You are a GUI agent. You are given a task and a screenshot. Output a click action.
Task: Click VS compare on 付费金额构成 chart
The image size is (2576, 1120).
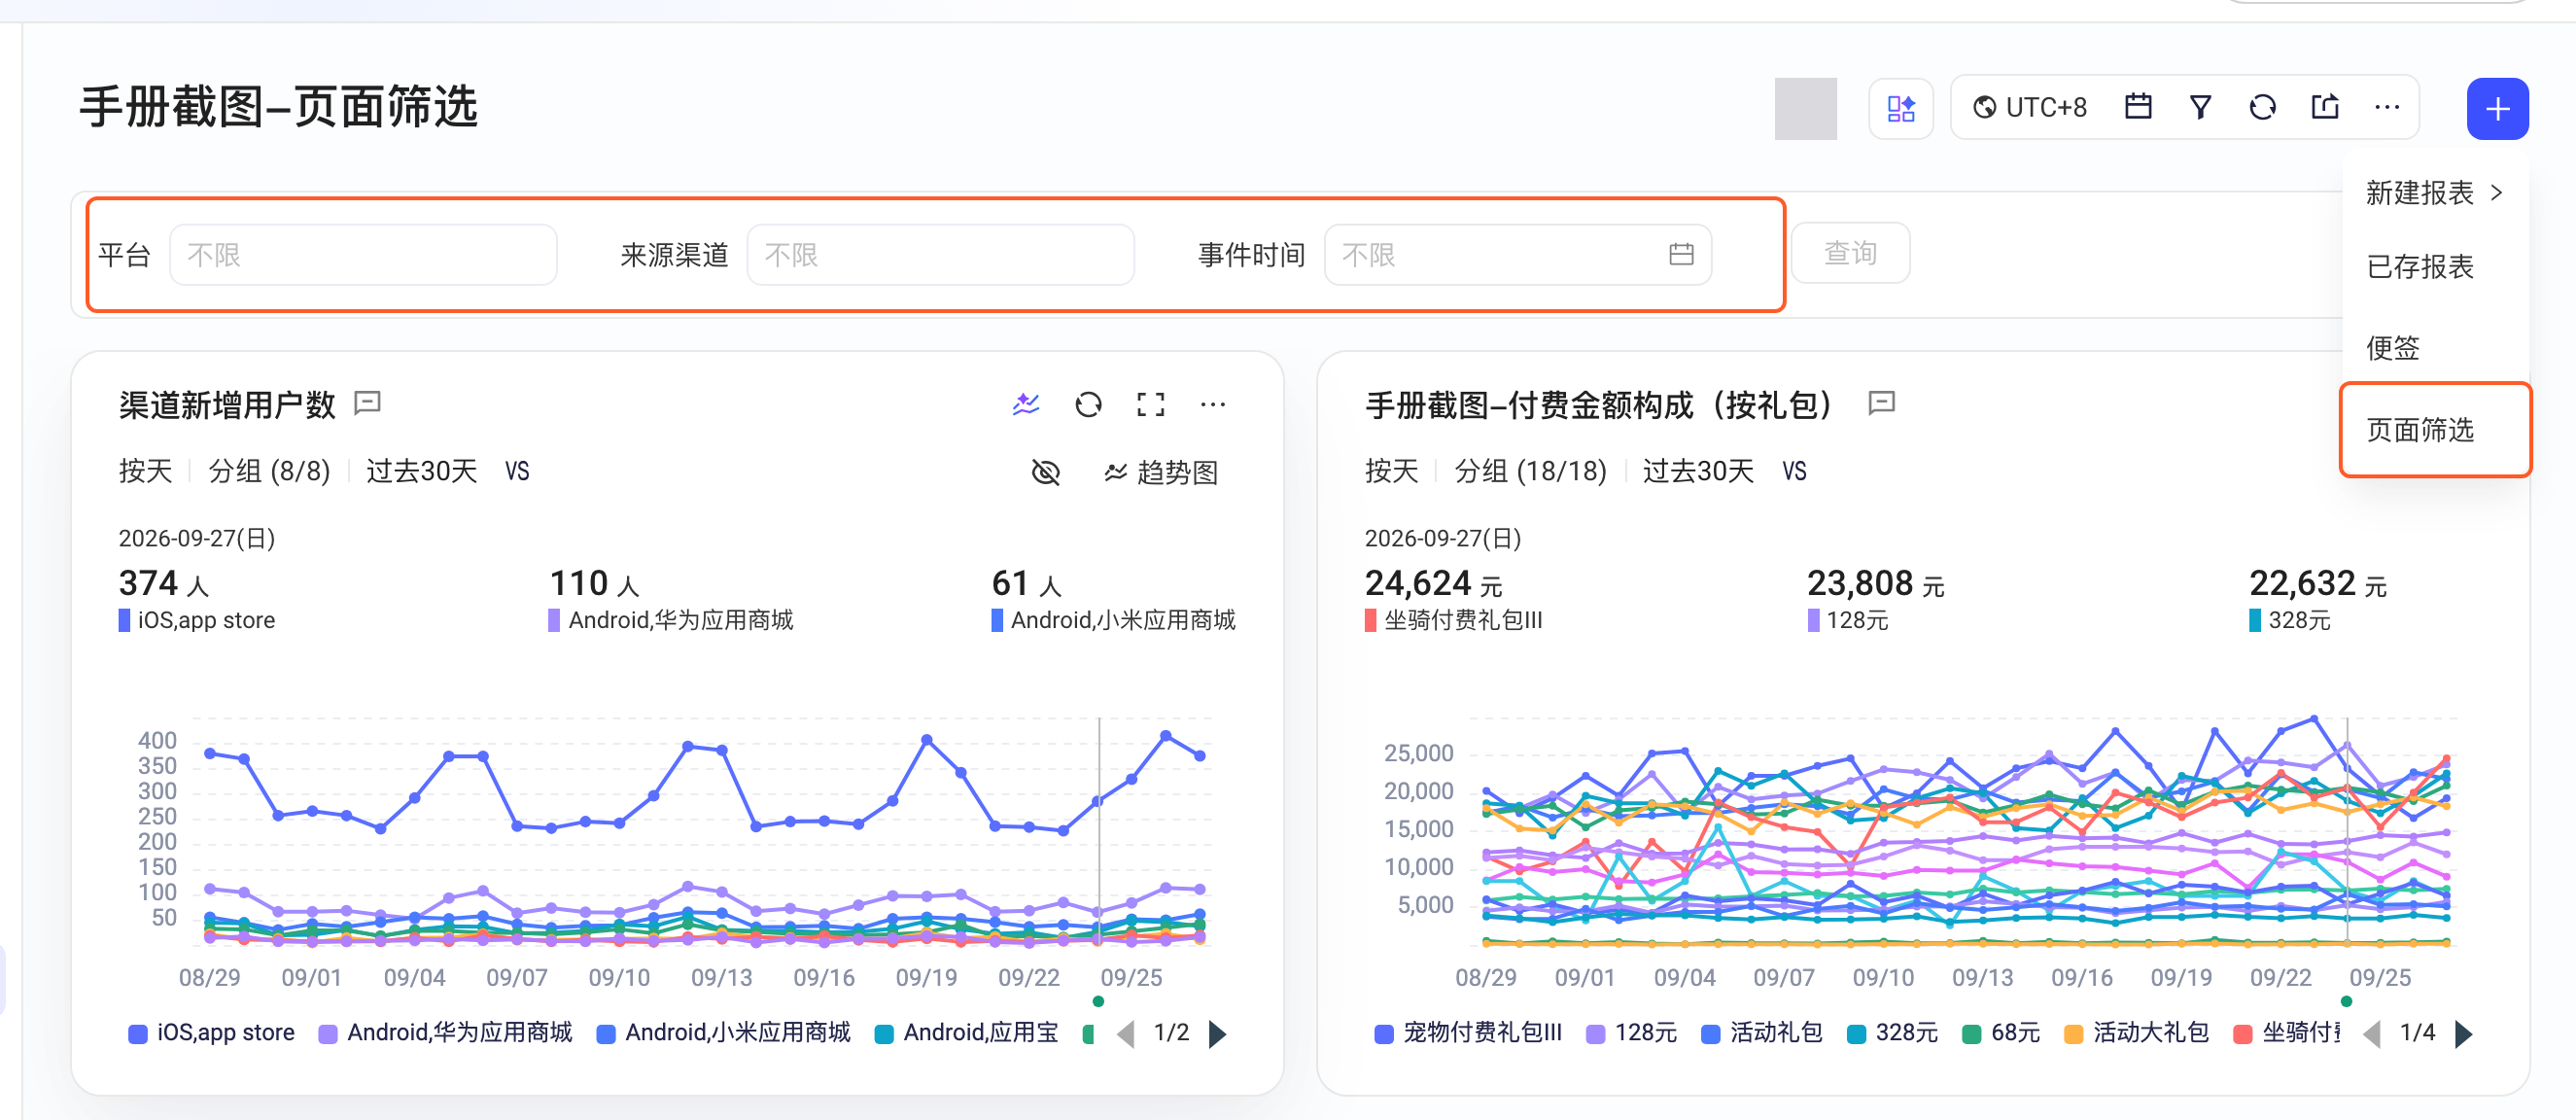tap(1794, 471)
